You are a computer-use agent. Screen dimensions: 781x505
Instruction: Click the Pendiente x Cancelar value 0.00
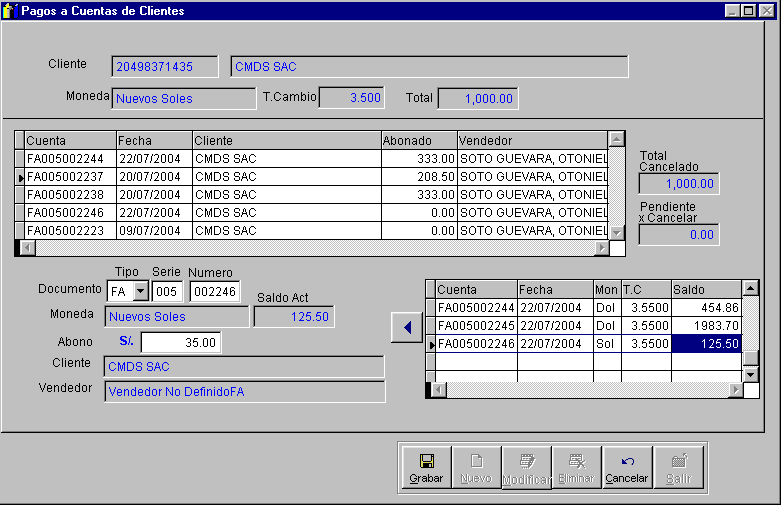[x=679, y=235]
